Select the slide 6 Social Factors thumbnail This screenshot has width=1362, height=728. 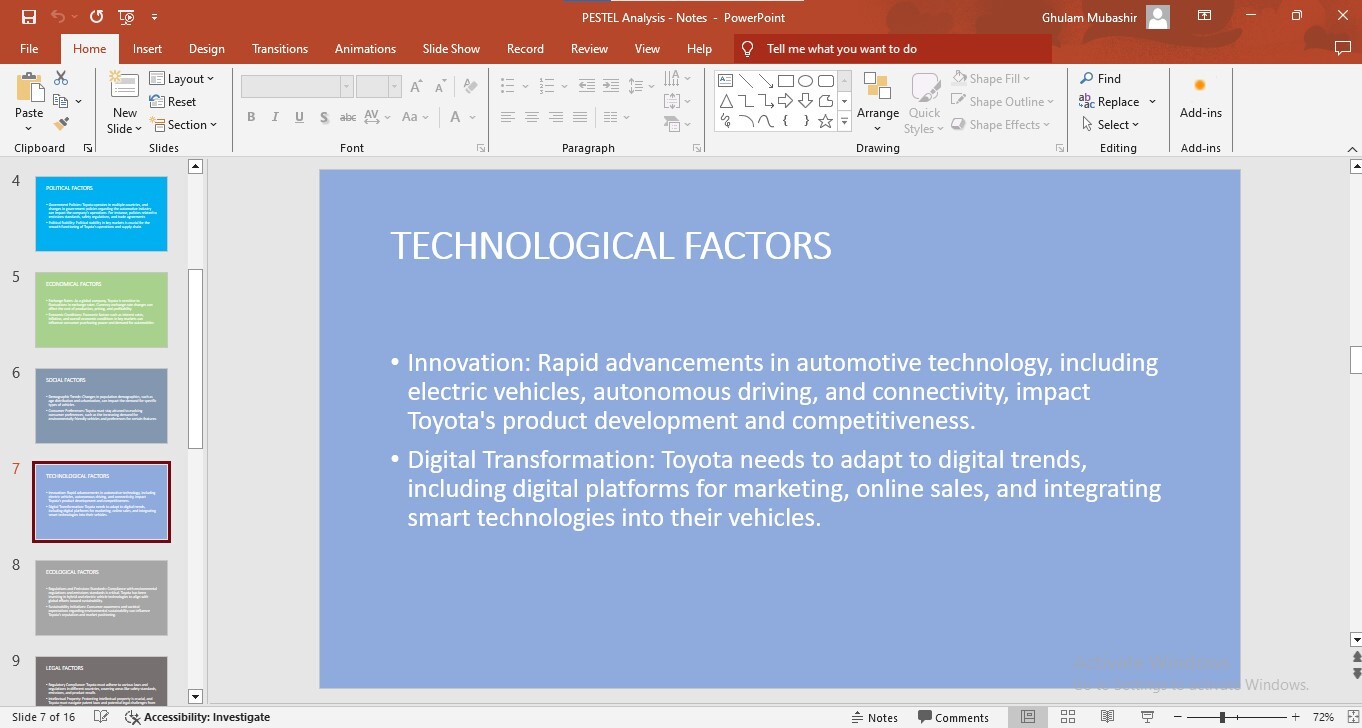(101, 406)
